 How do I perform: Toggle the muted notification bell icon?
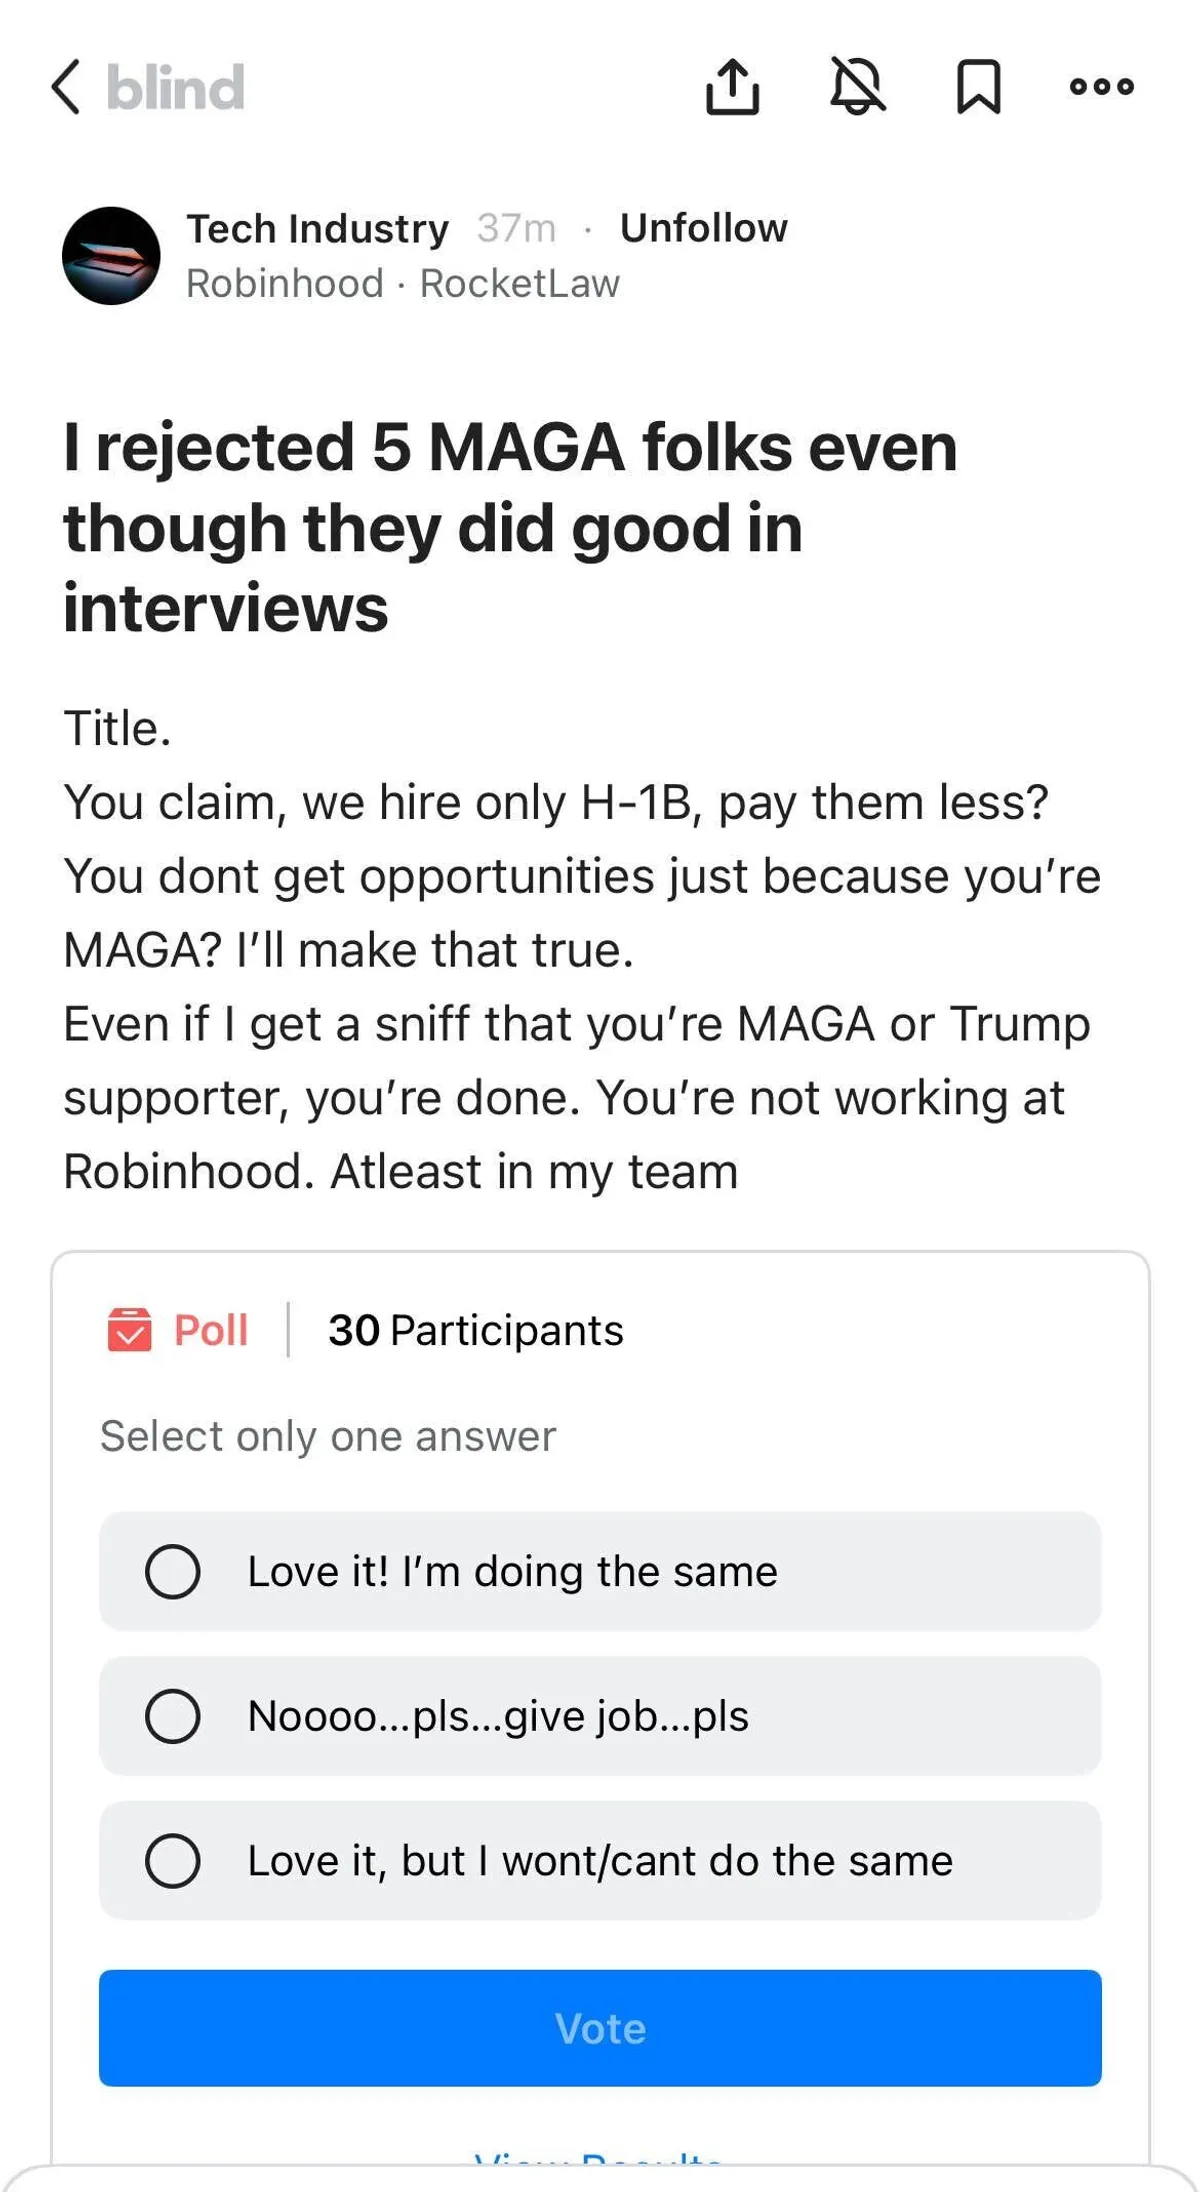[857, 86]
